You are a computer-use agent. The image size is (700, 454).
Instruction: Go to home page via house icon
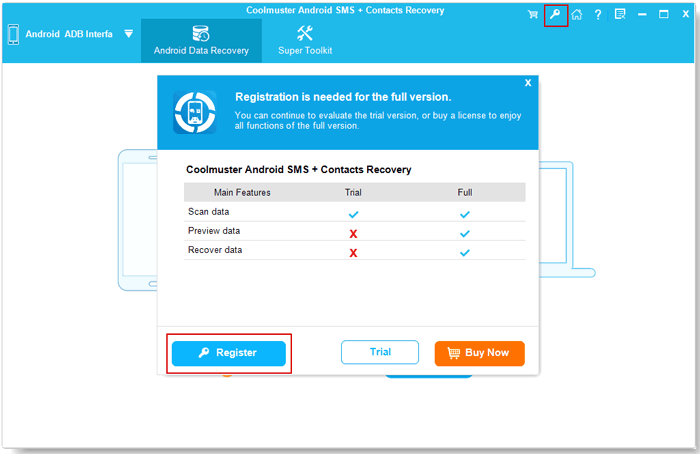577,15
